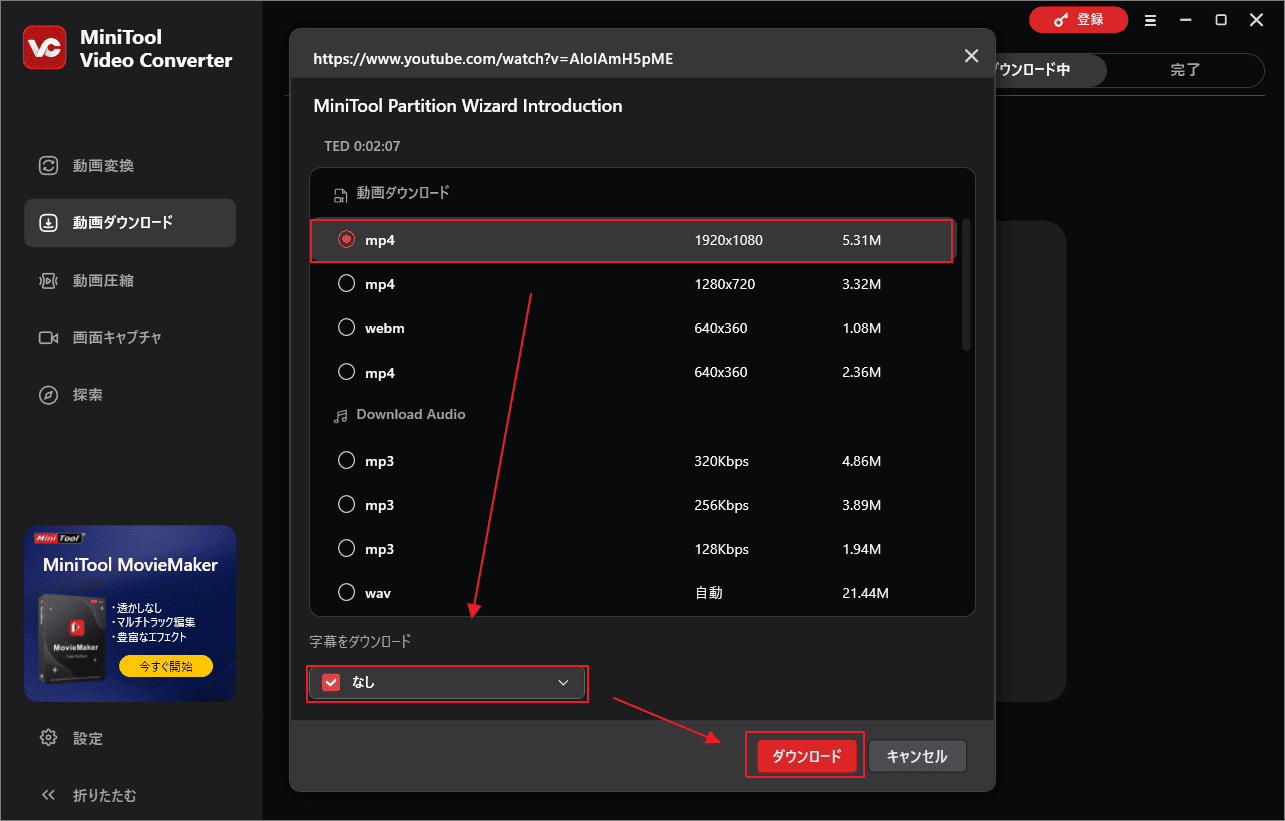Click the 3.32M file size text
Screen dimensions: 1285x821
(862, 284)
